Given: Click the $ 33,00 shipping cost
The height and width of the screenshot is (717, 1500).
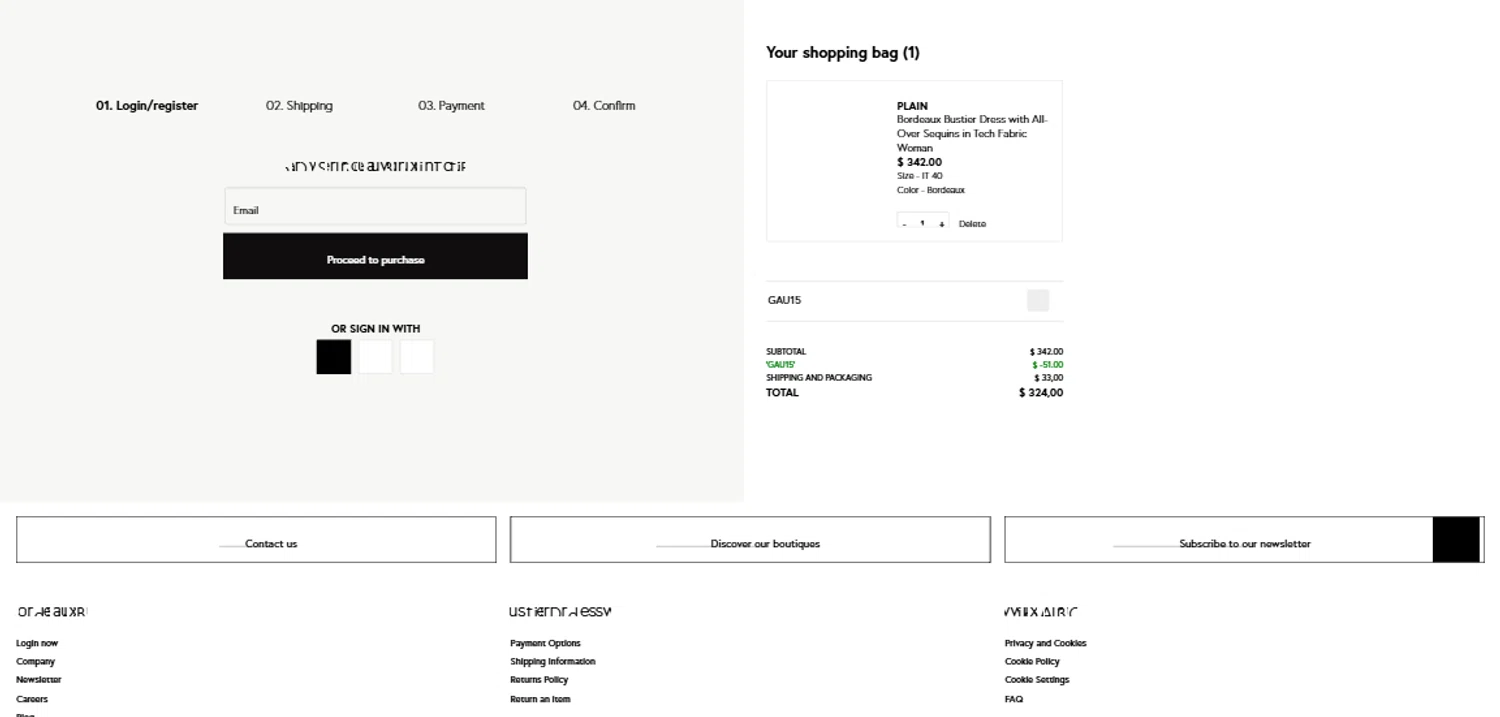Looking at the screenshot, I should pos(1048,378).
